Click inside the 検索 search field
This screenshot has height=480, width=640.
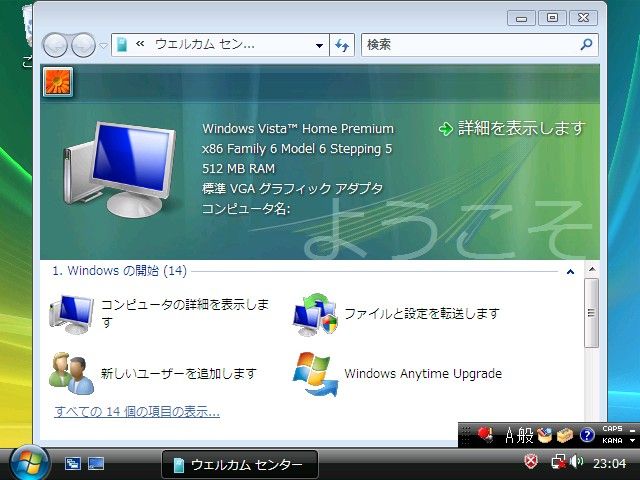pos(468,45)
